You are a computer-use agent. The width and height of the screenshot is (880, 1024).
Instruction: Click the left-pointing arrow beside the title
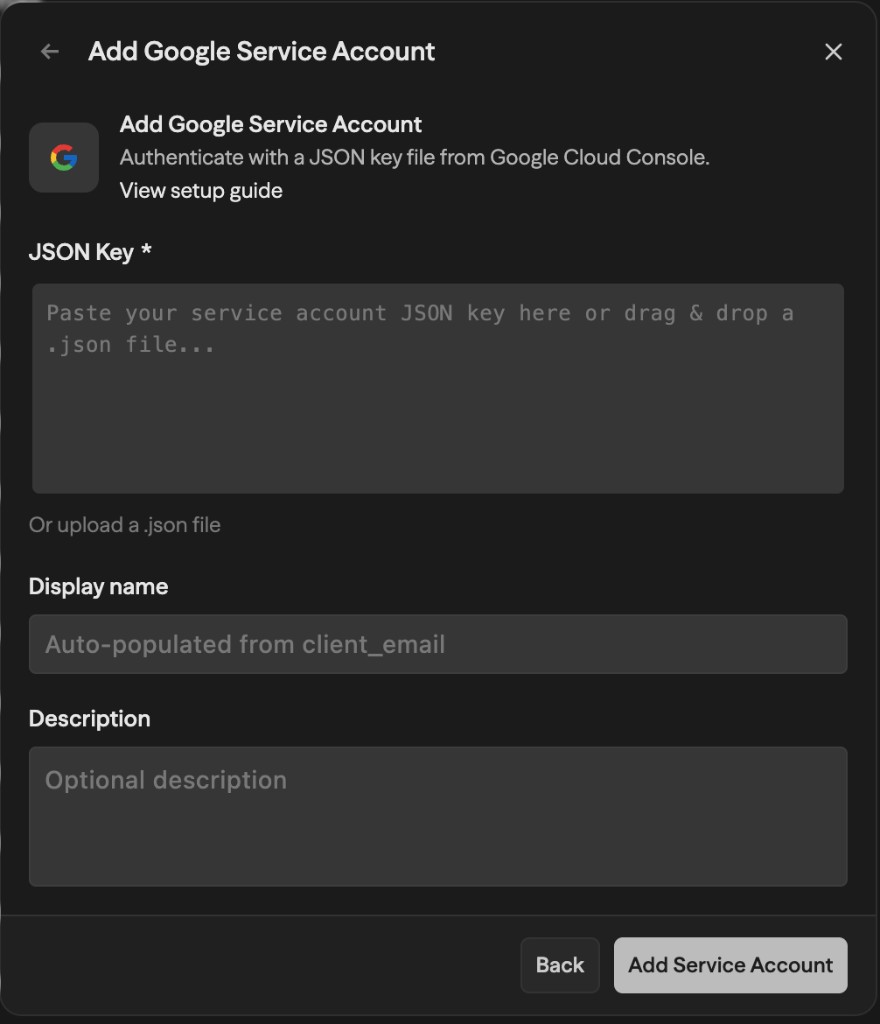[48, 51]
